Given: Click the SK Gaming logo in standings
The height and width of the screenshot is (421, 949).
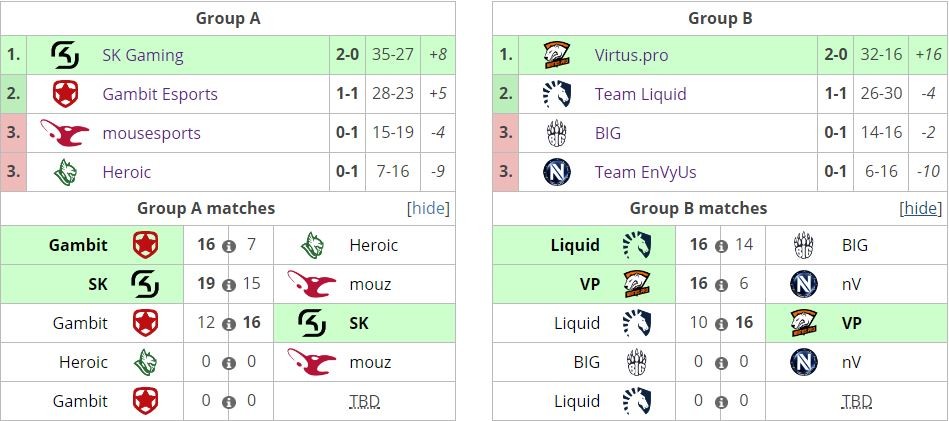Looking at the screenshot, I should 65,55.
